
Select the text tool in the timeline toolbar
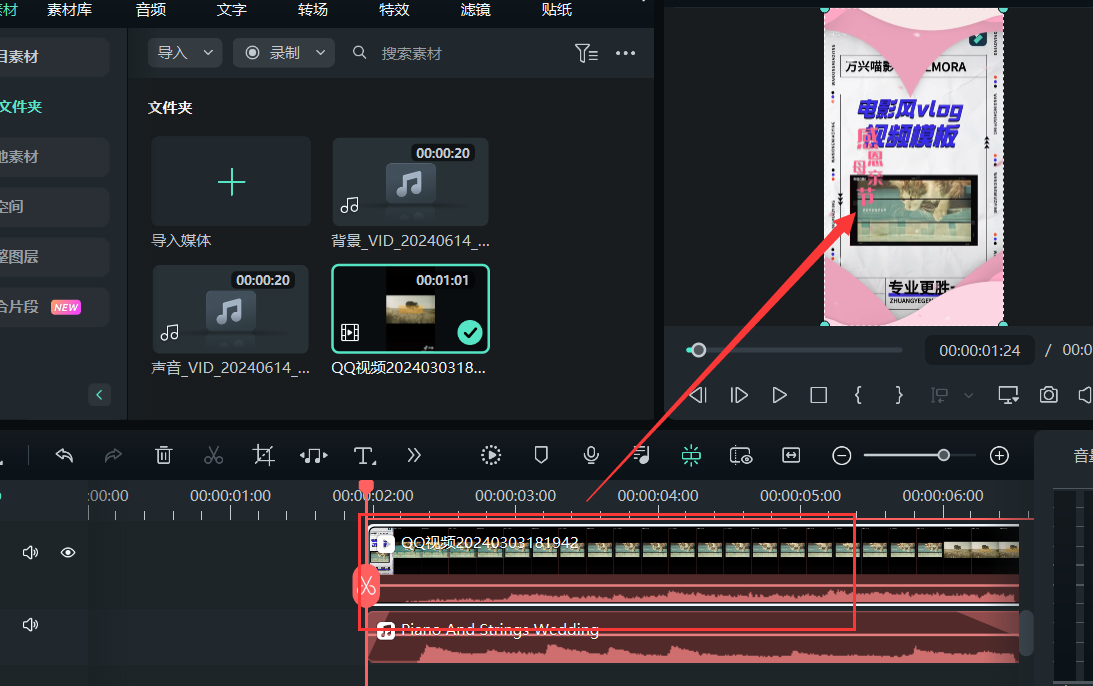(364, 455)
